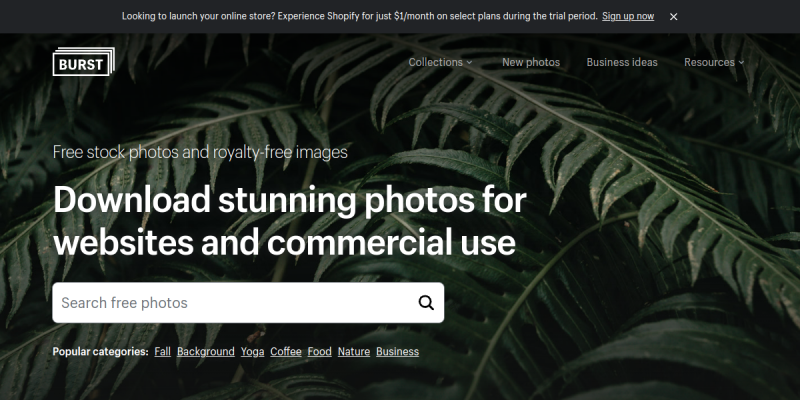Open the Food category link
This screenshot has height=400, width=800.
coord(319,352)
